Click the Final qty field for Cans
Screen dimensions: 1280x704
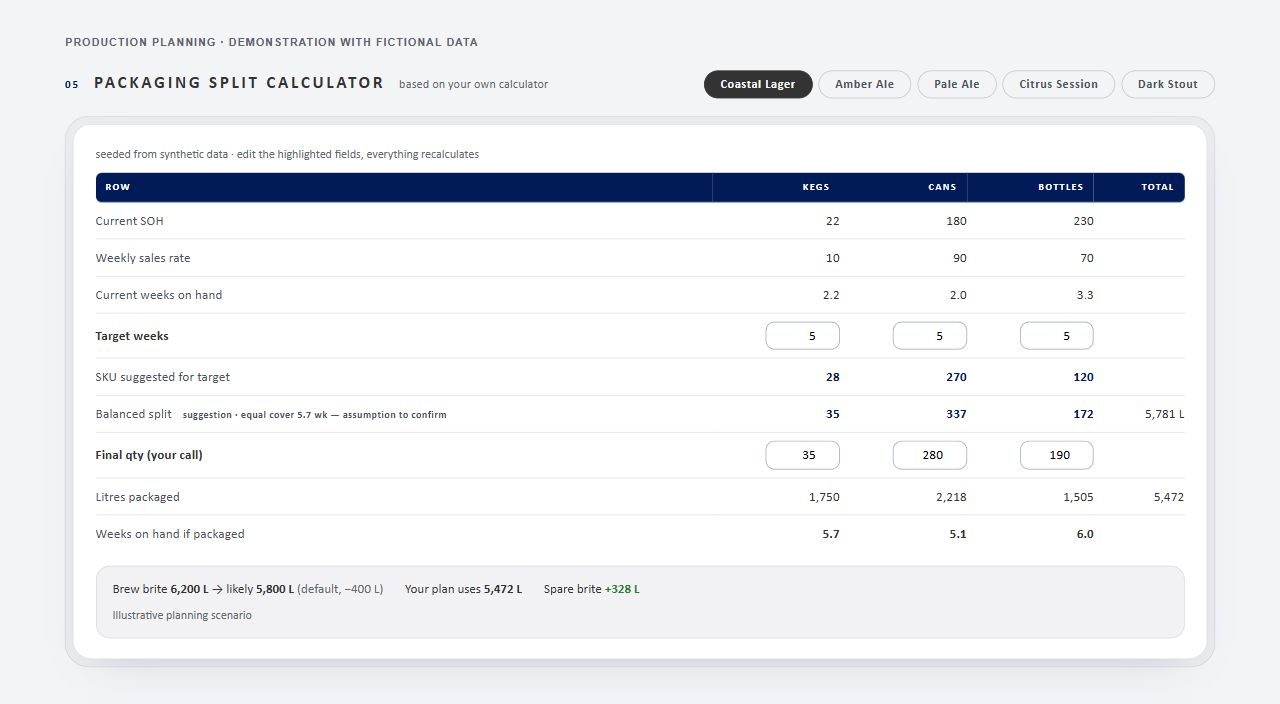click(930, 455)
